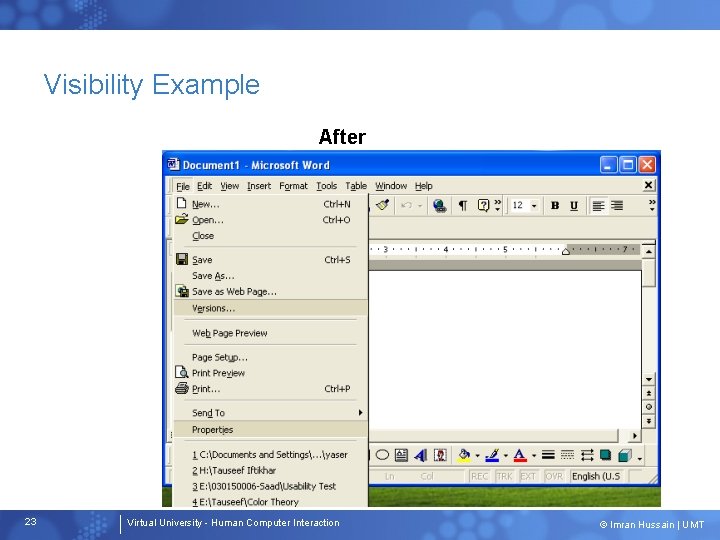This screenshot has width=720, height=540.
Task: Click the font size 12 field
Action: pos(519,205)
